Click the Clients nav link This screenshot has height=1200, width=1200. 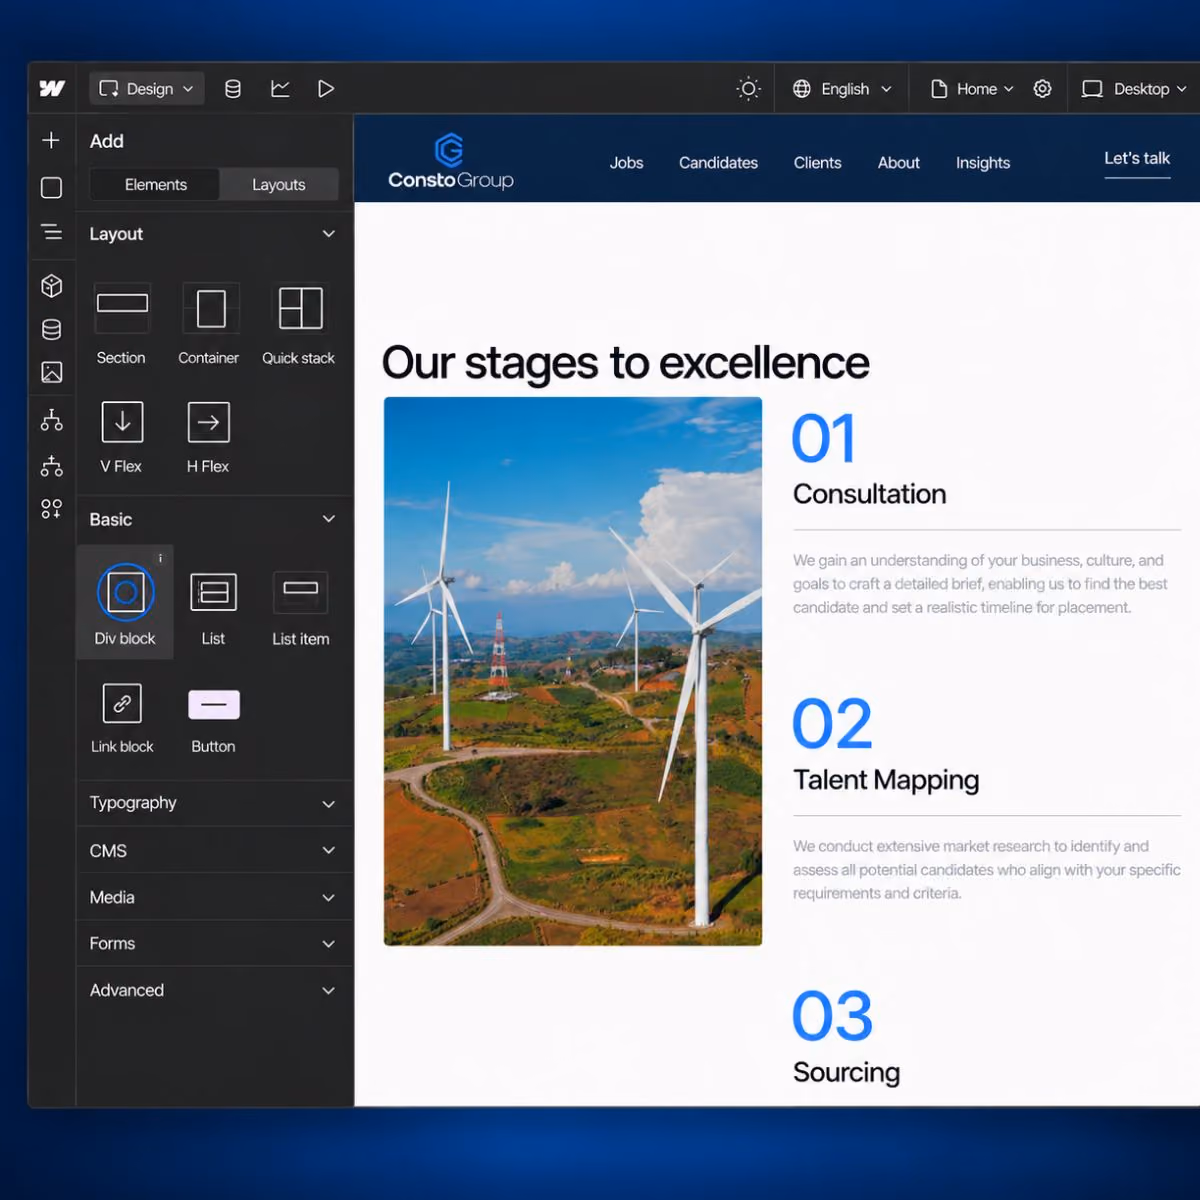point(817,163)
